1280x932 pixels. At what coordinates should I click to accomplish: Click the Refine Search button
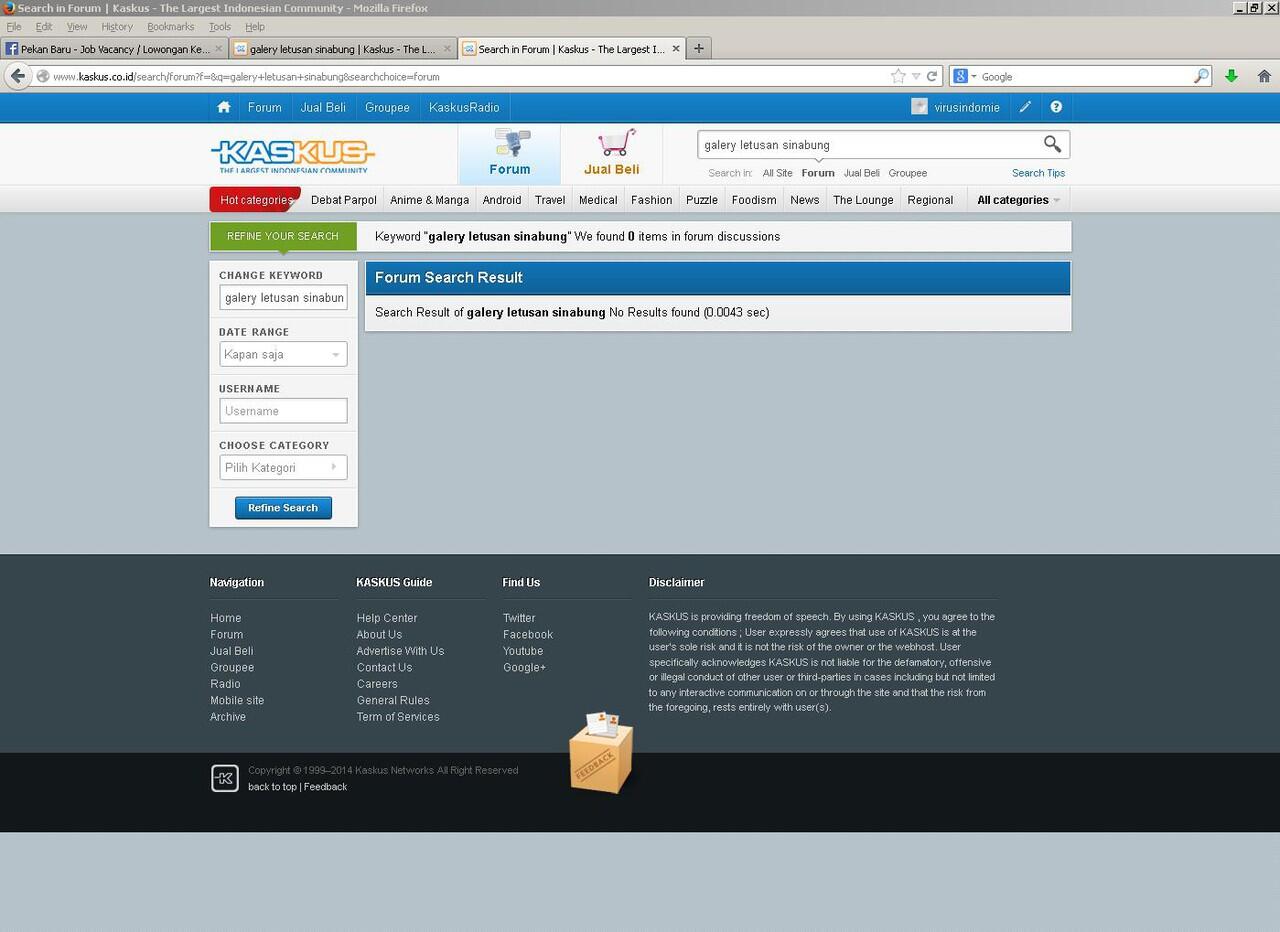[283, 508]
